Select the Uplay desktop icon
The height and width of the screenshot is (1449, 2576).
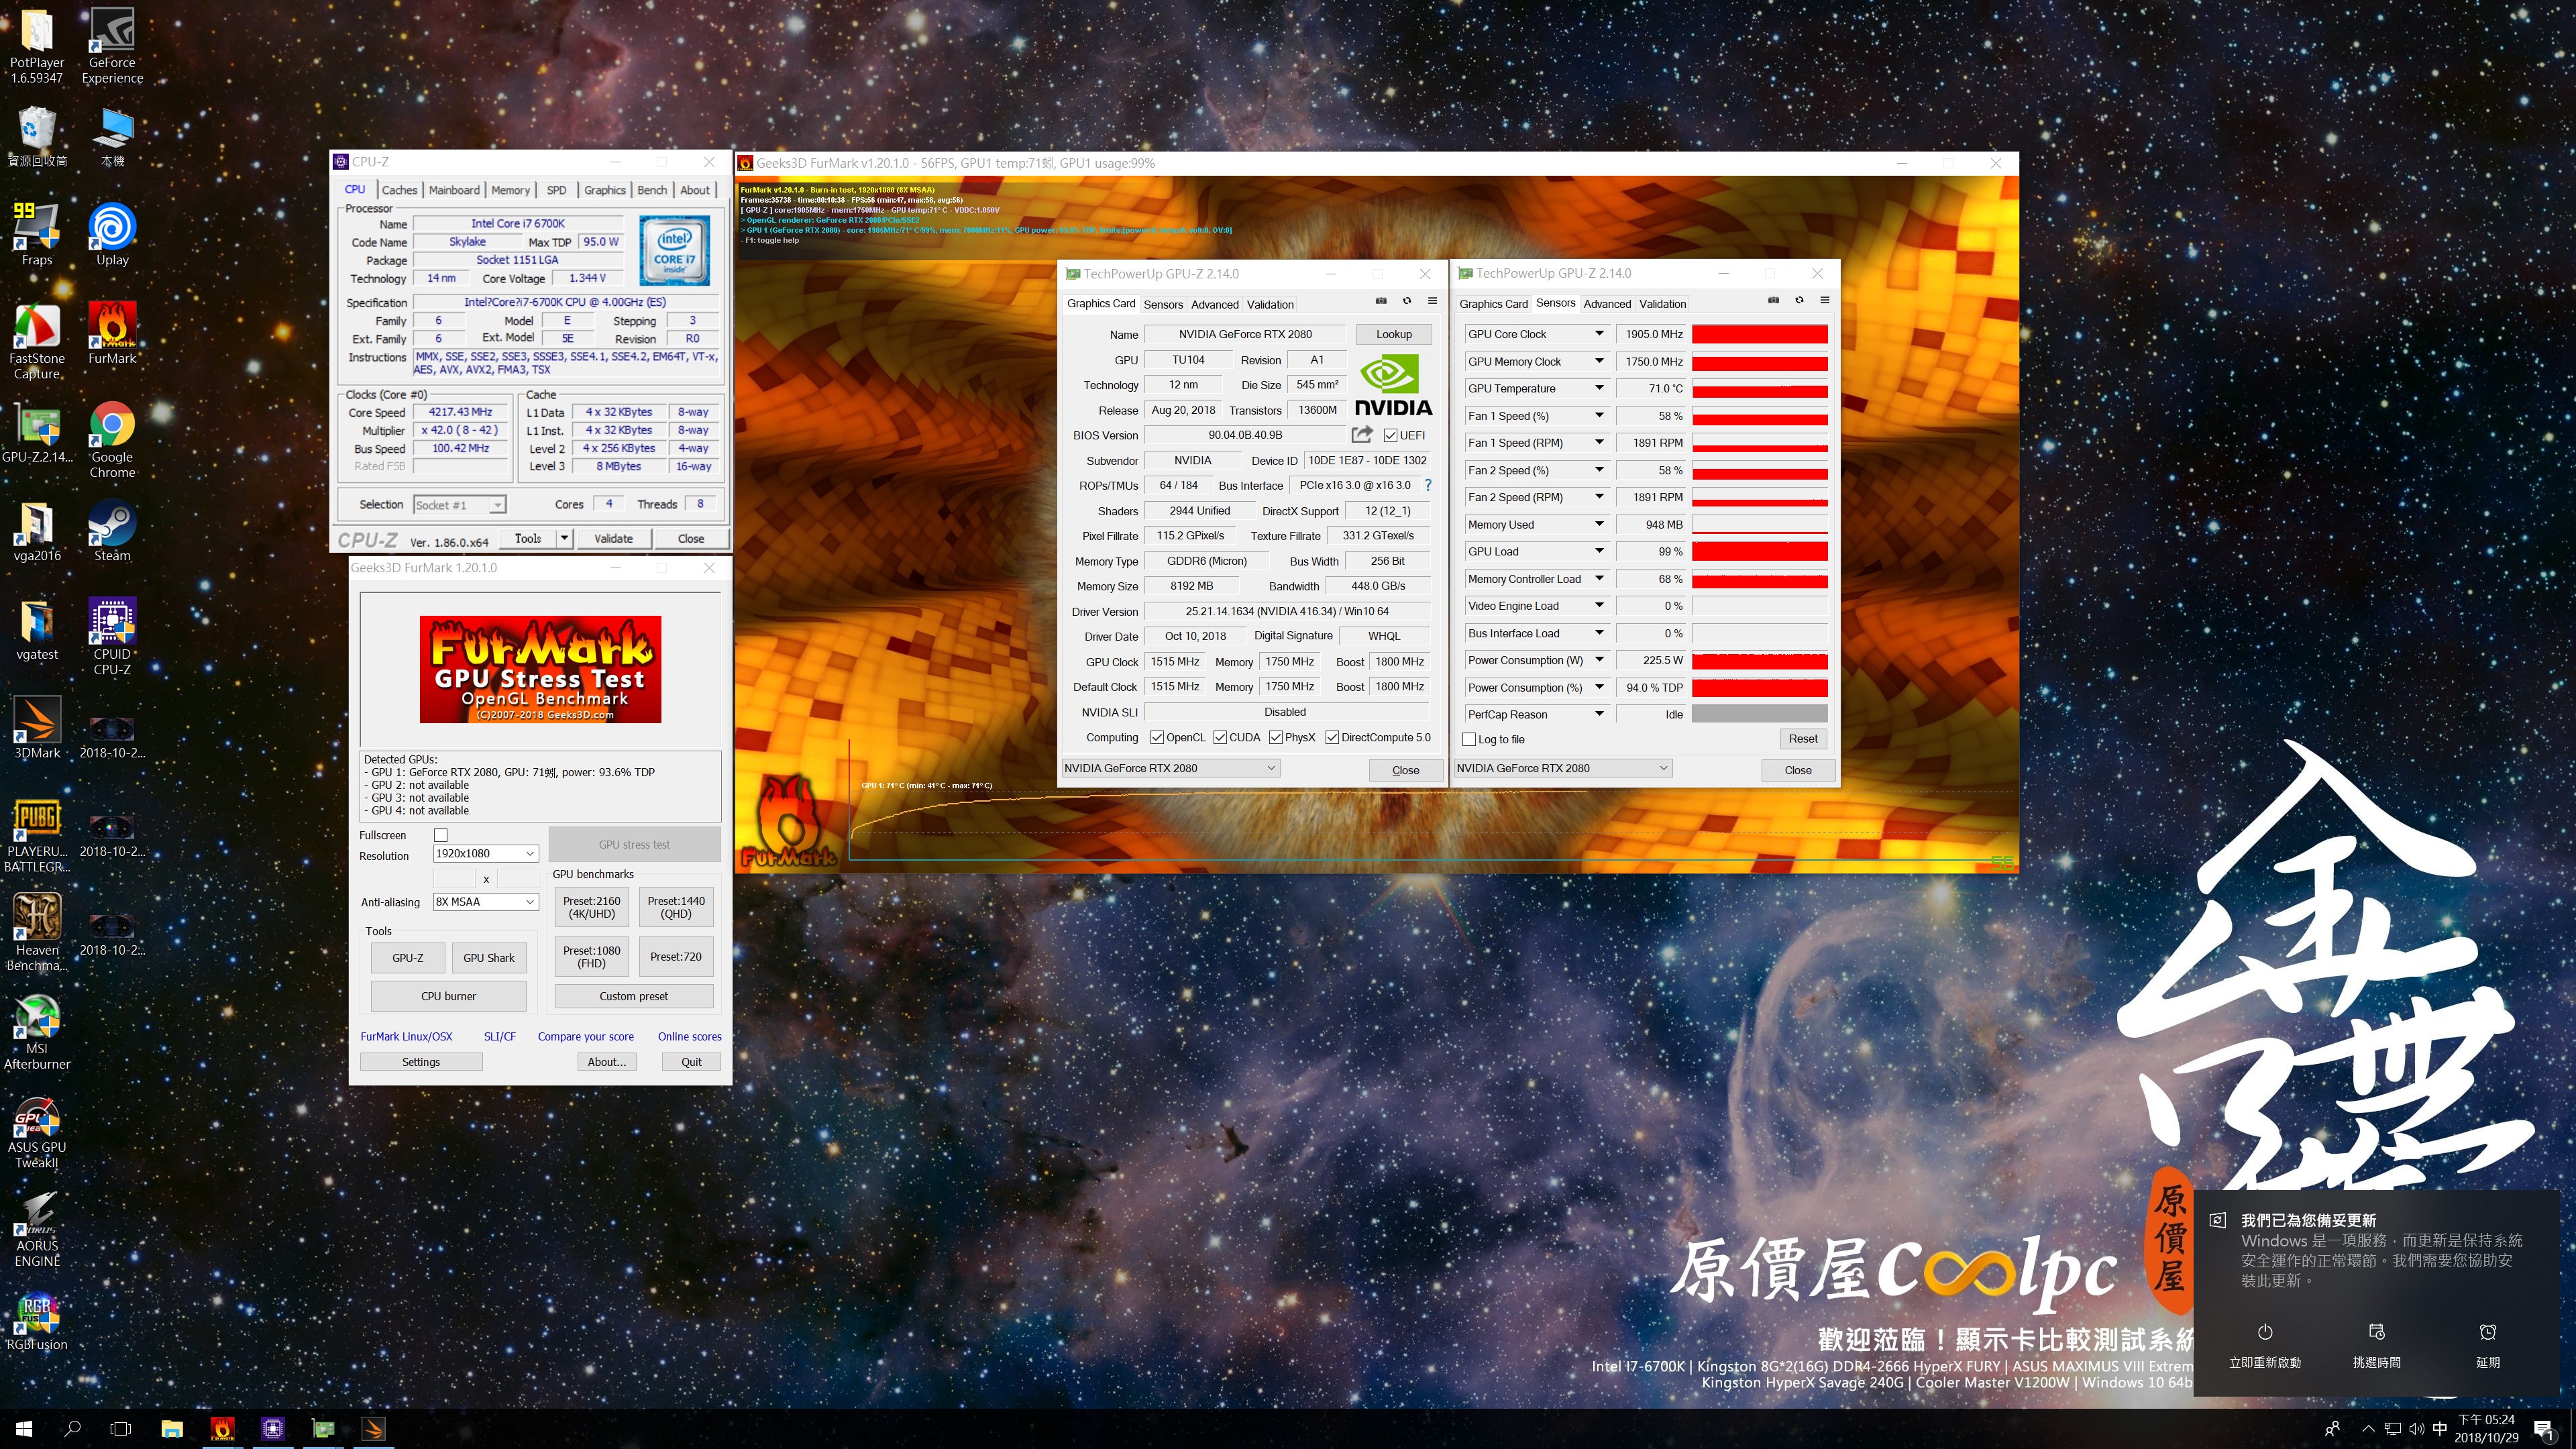coord(112,234)
